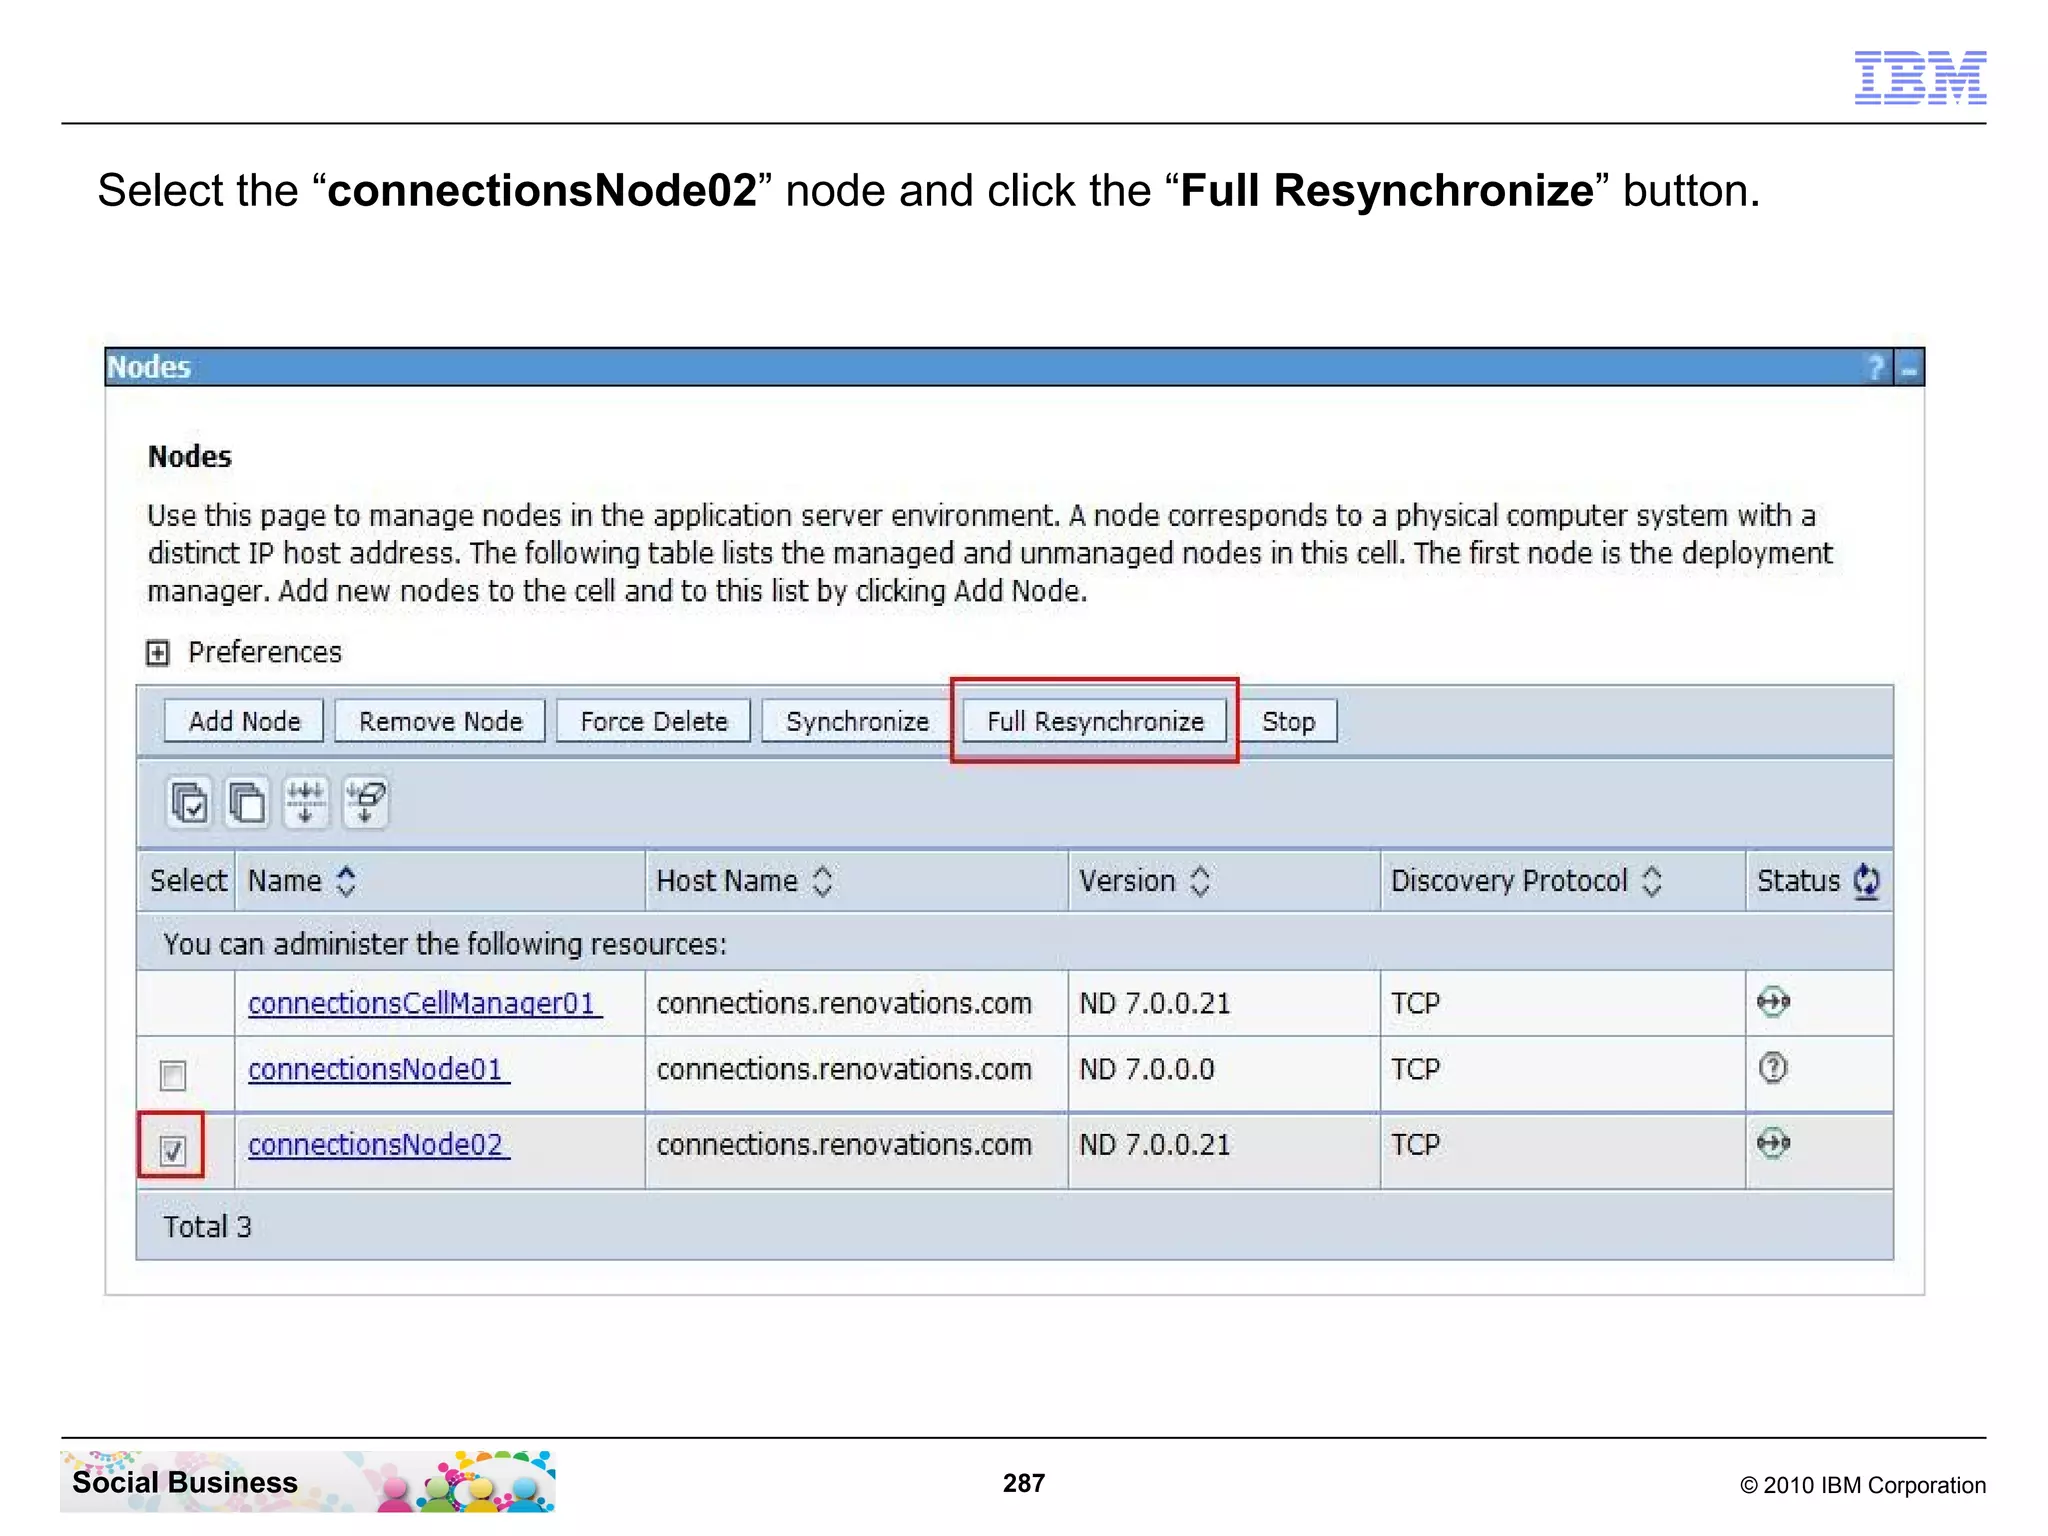The height and width of the screenshot is (1536, 2048).
Task: Click synchronized status icon for connectionsCellManager01
Action: pyautogui.click(x=1773, y=1001)
